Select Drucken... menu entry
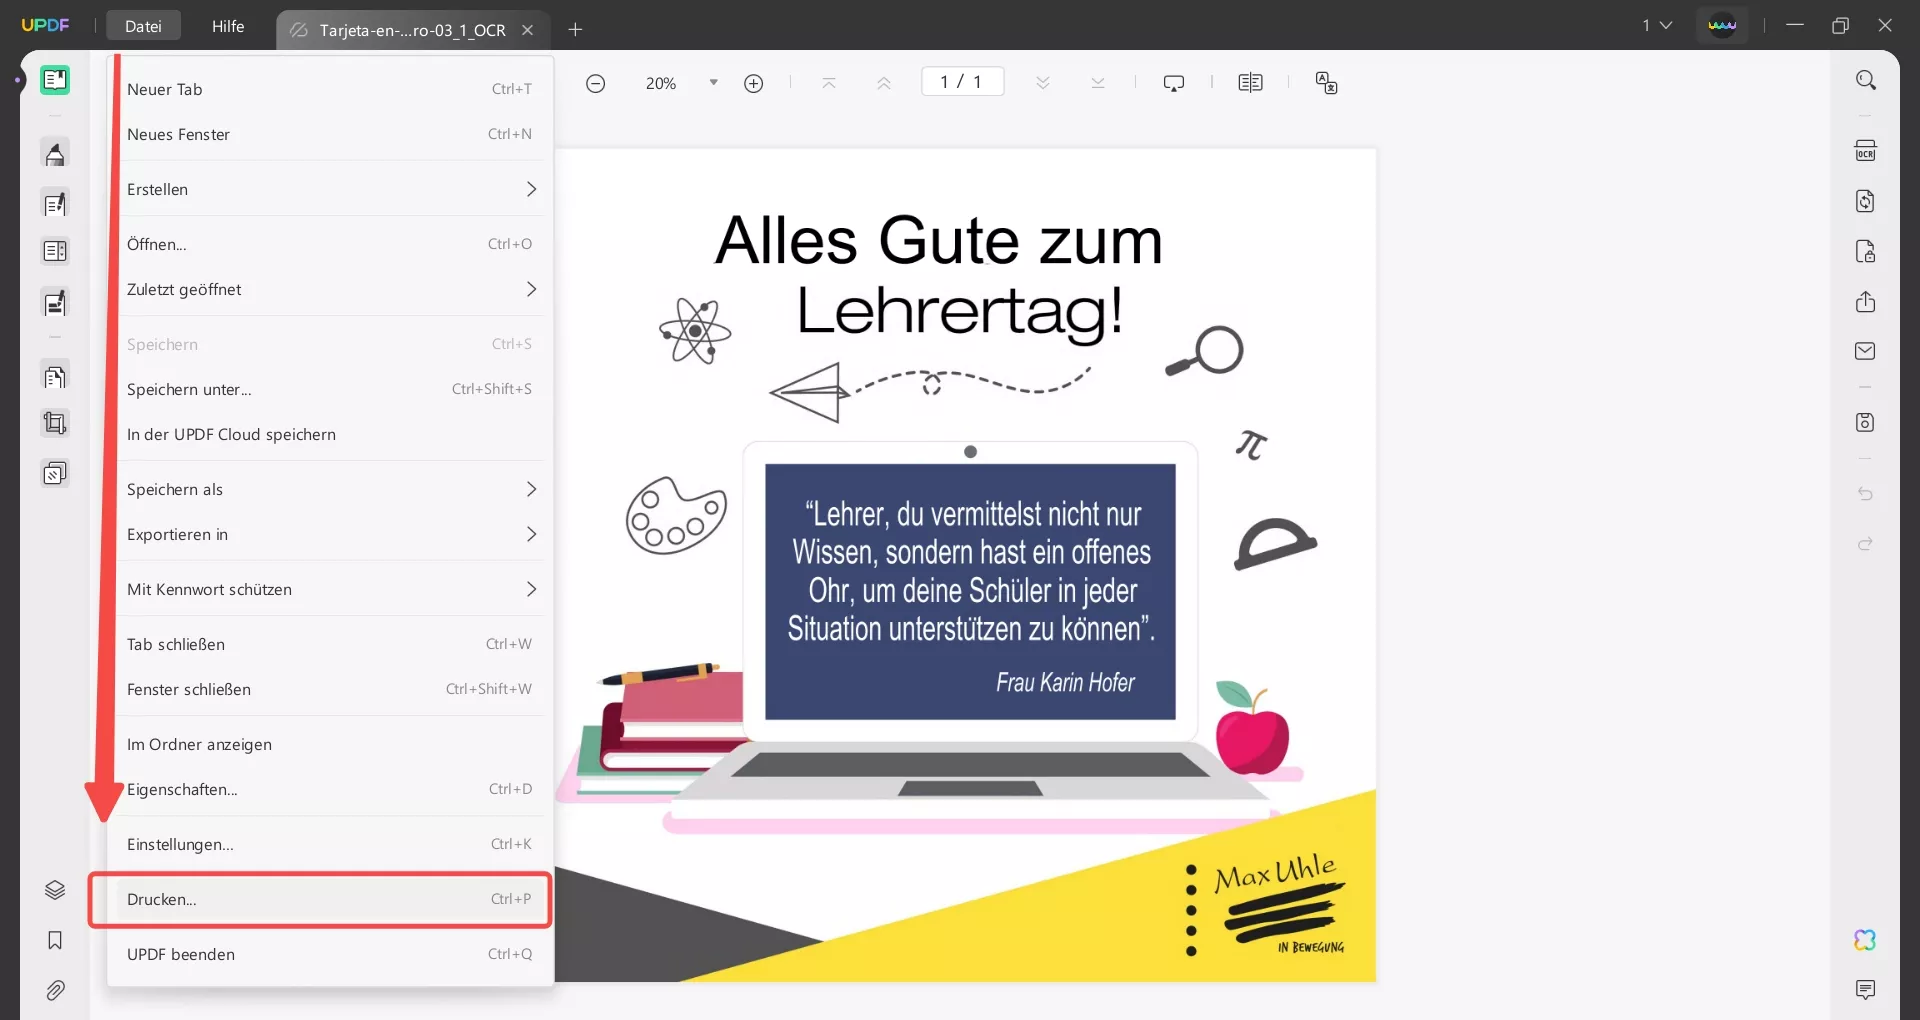This screenshot has height=1020, width=1920. (x=330, y=899)
